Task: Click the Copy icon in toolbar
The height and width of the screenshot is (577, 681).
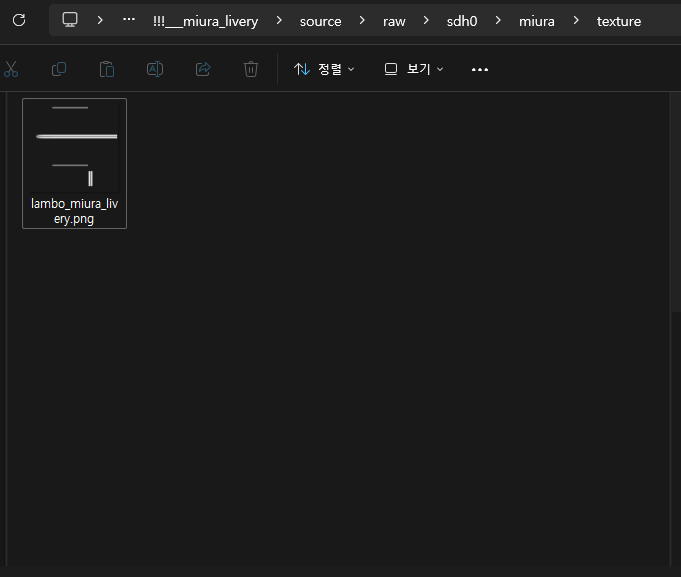Action: point(59,69)
